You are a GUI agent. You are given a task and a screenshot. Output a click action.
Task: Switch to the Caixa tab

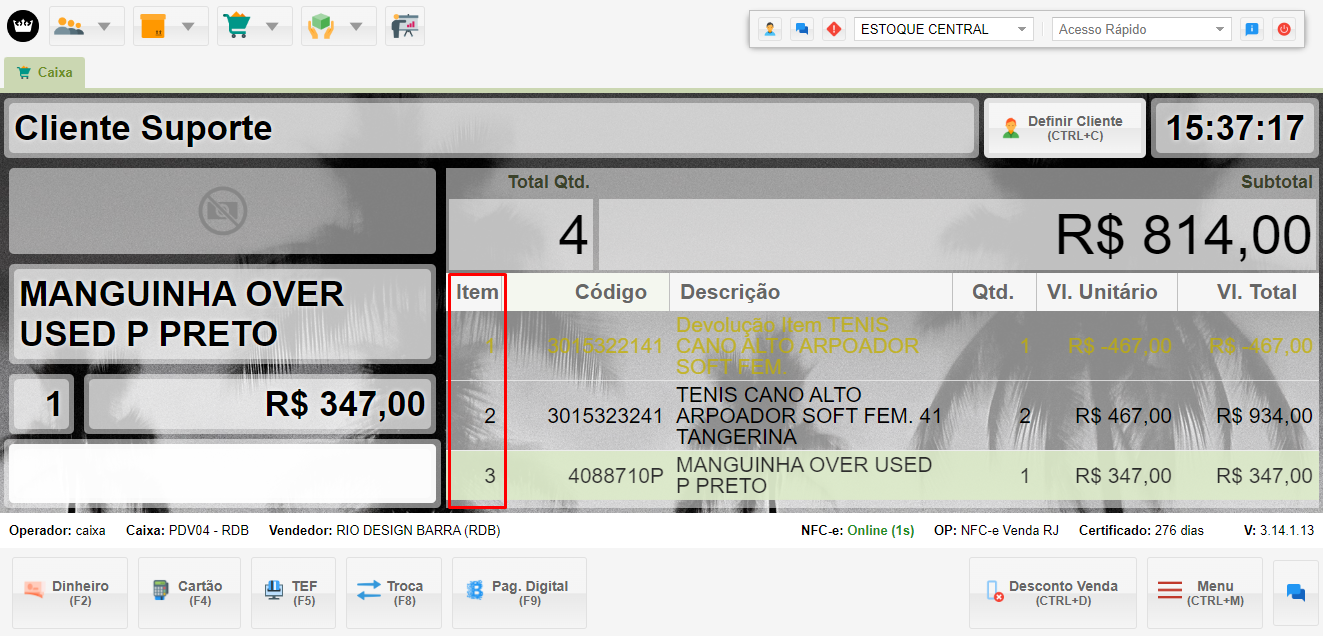45,72
